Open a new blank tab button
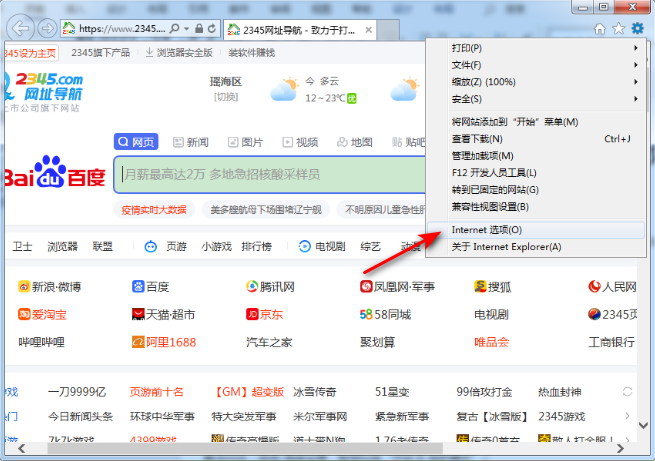The height and width of the screenshot is (461, 655). coord(388,30)
